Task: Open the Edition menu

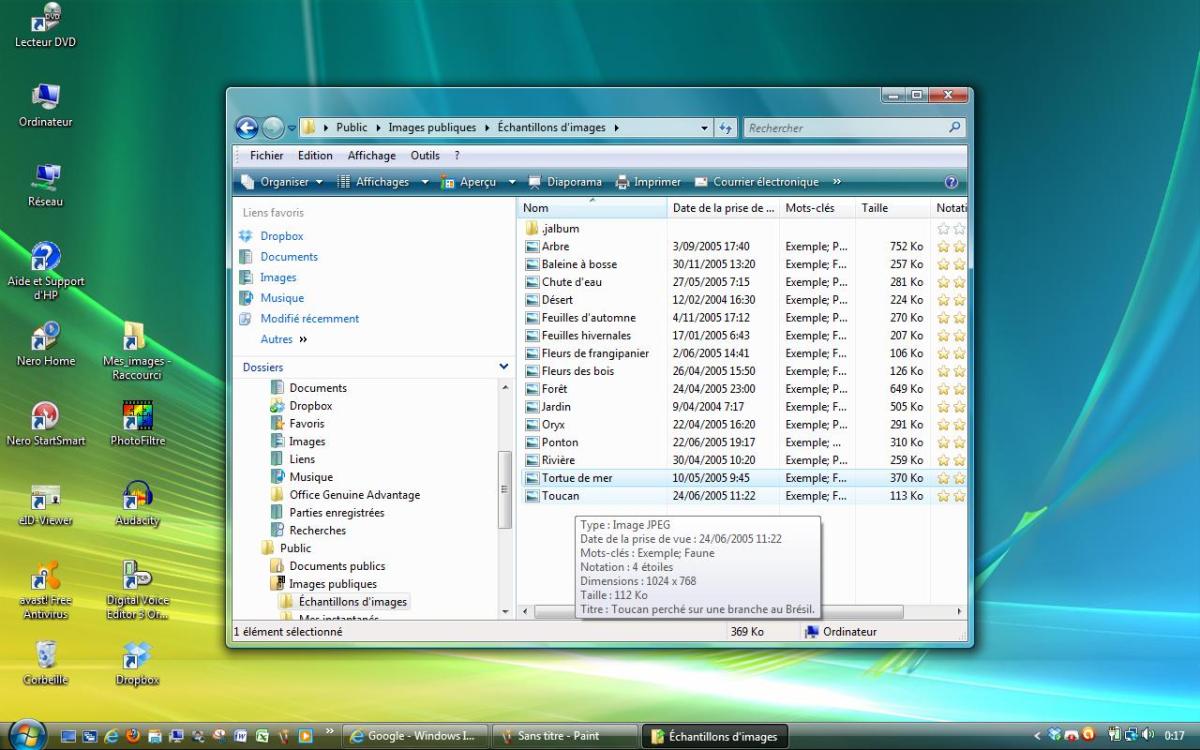Action: (x=315, y=156)
